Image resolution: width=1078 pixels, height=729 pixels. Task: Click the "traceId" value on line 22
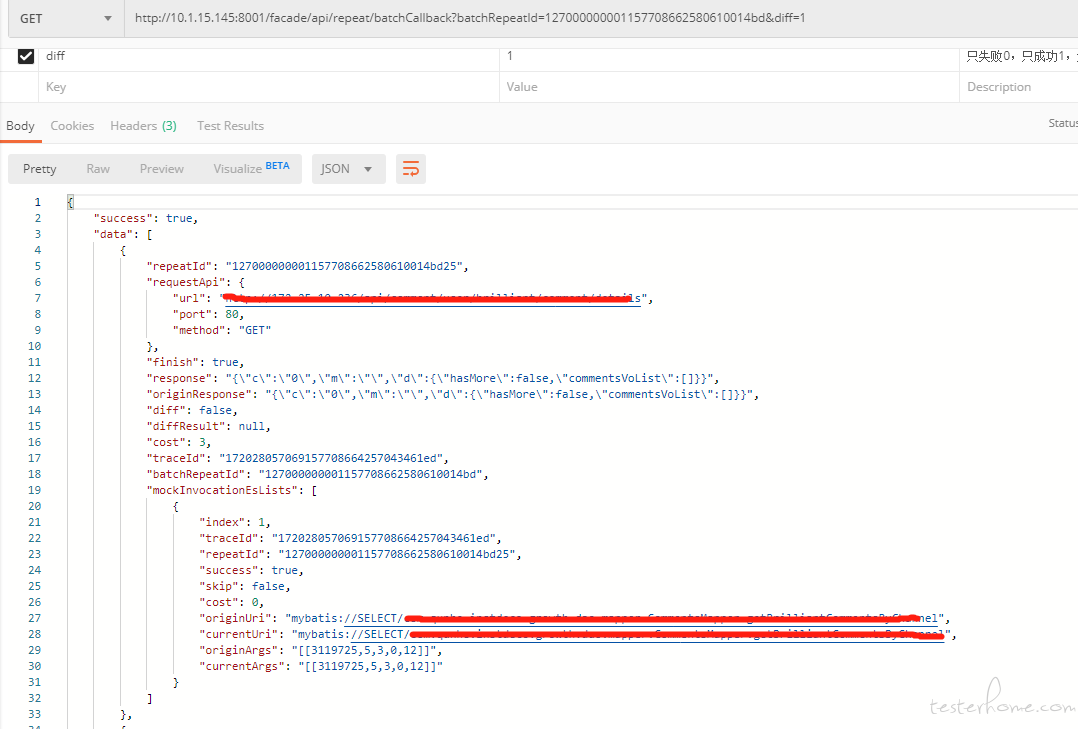386,538
